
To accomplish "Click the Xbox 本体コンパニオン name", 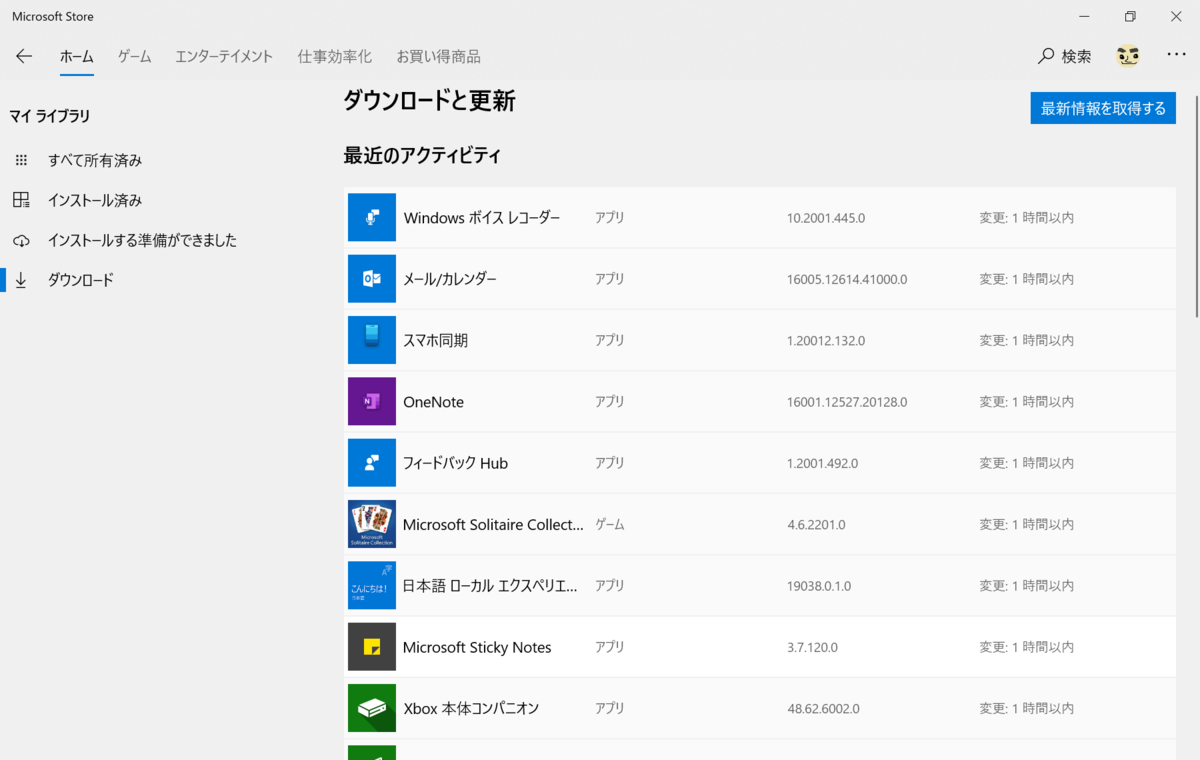I will [x=471, y=708].
